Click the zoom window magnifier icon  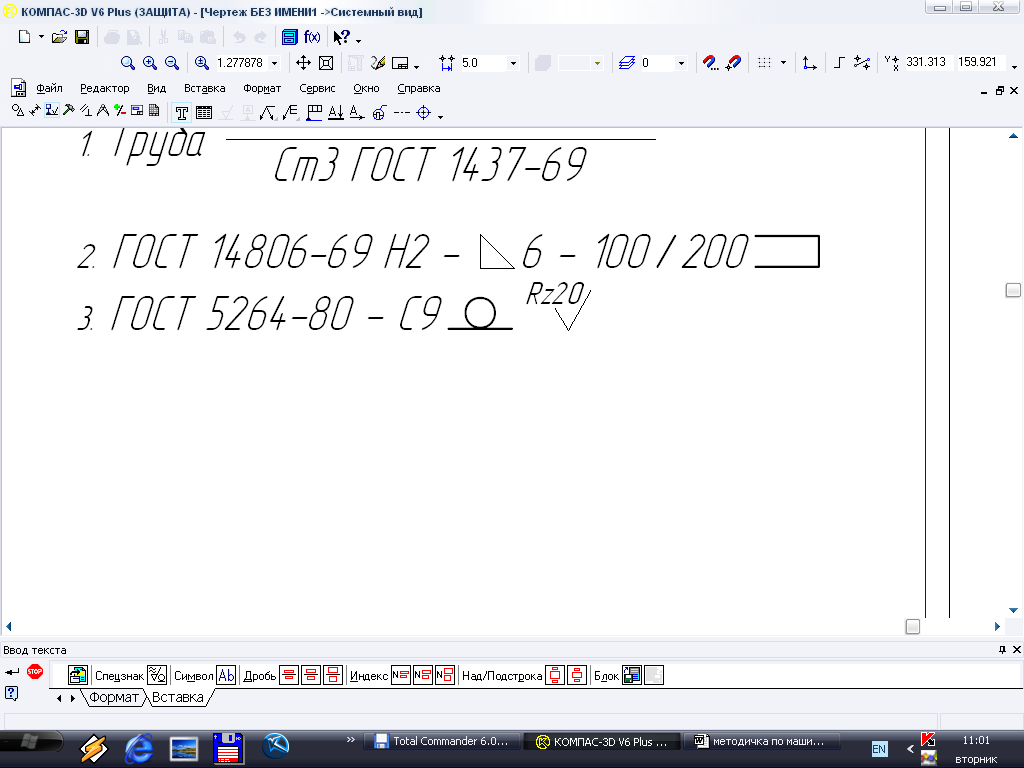(x=128, y=63)
